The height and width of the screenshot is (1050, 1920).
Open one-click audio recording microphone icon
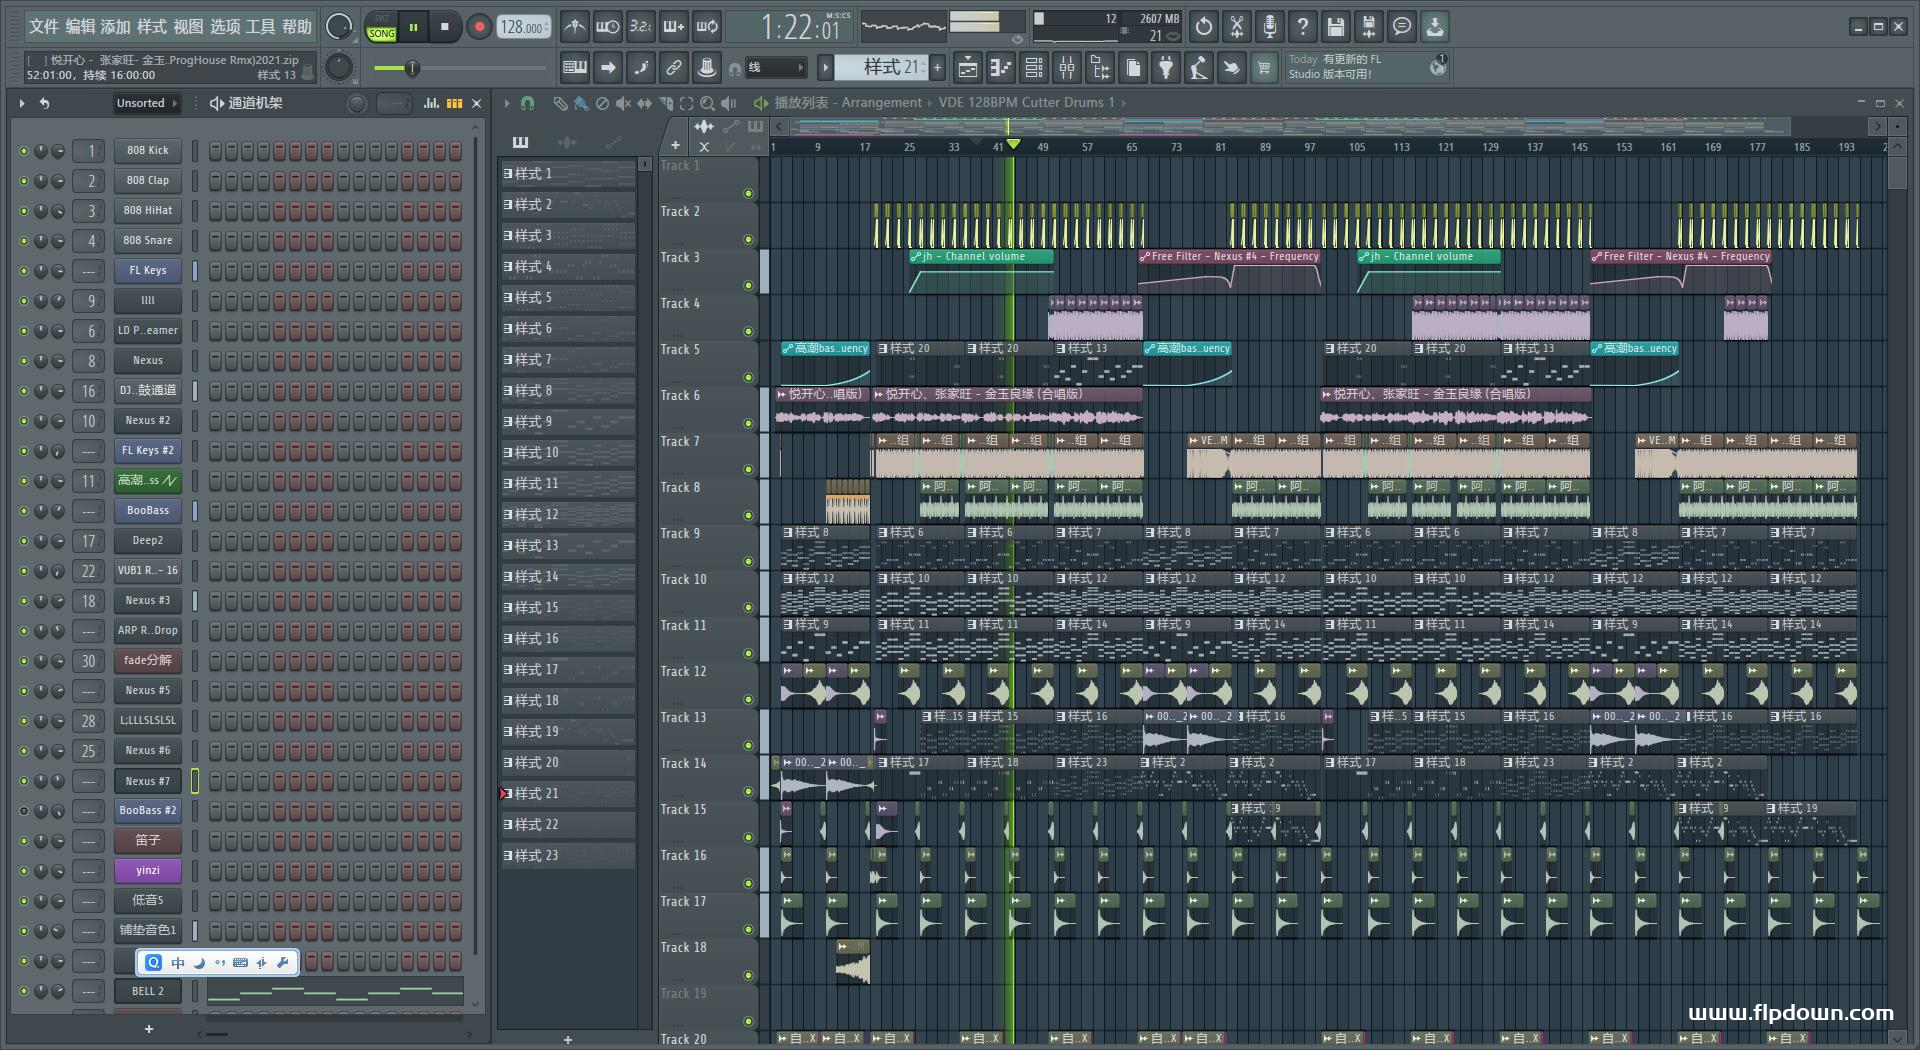1270,27
